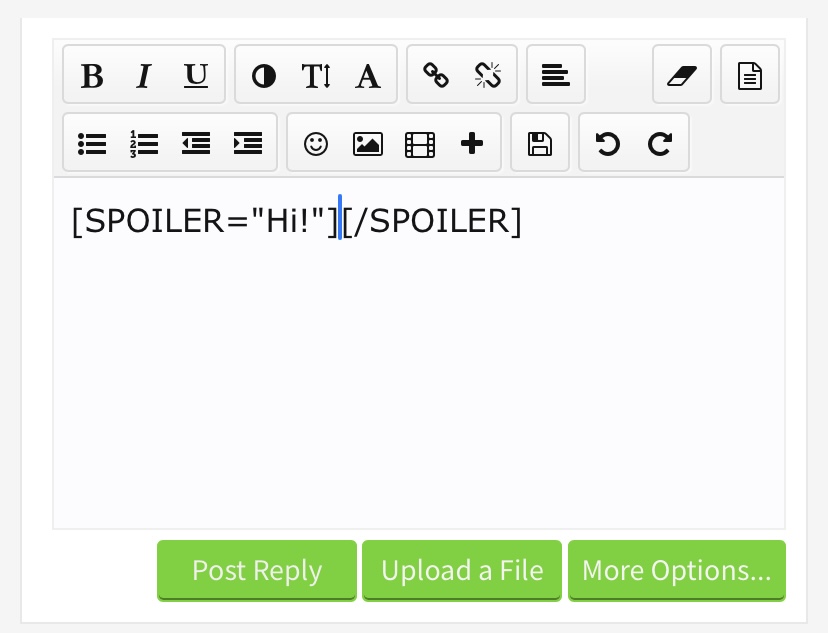Image resolution: width=828 pixels, height=633 pixels.
Task: Switch to BB code editor mode
Action: click(x=750, y=75)
